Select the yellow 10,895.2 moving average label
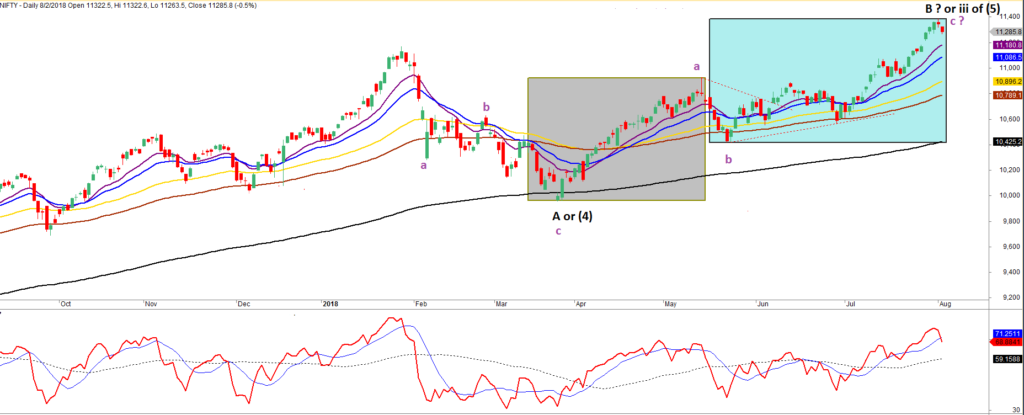Image resolution: width=1024 pixels, height=415 pixels. (x=1006, y=82)
